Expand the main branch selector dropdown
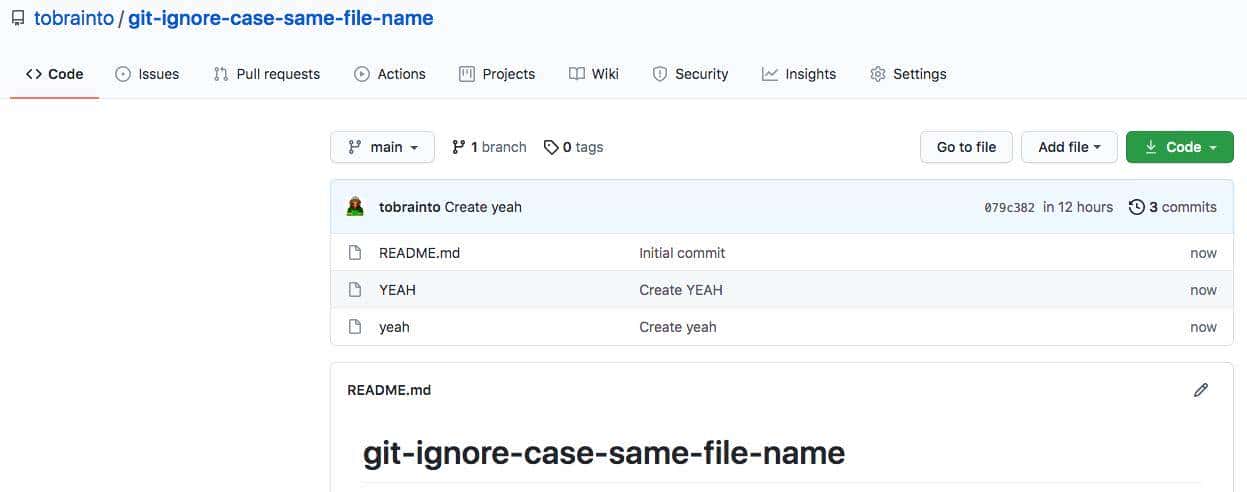The width and height of the screenshot is (1247, 492). (x=382, y=147)
